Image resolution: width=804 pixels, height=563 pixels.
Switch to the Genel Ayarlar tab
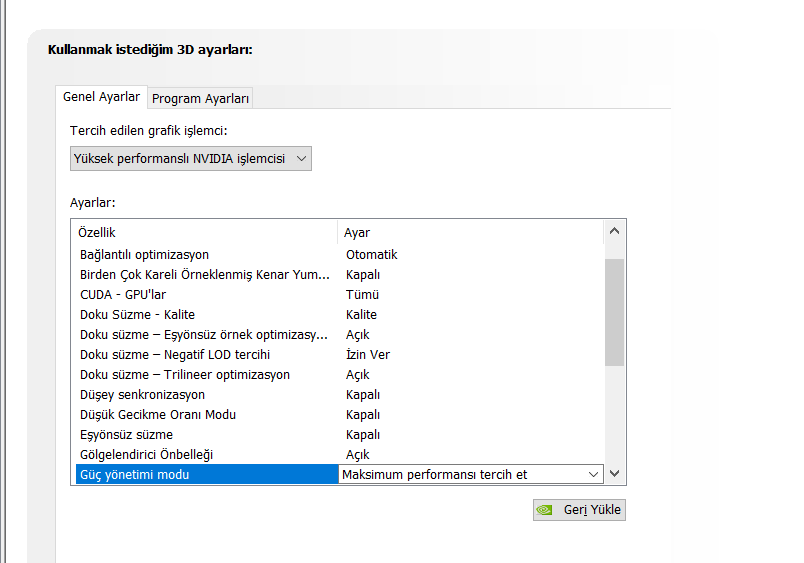pos(102,97)
